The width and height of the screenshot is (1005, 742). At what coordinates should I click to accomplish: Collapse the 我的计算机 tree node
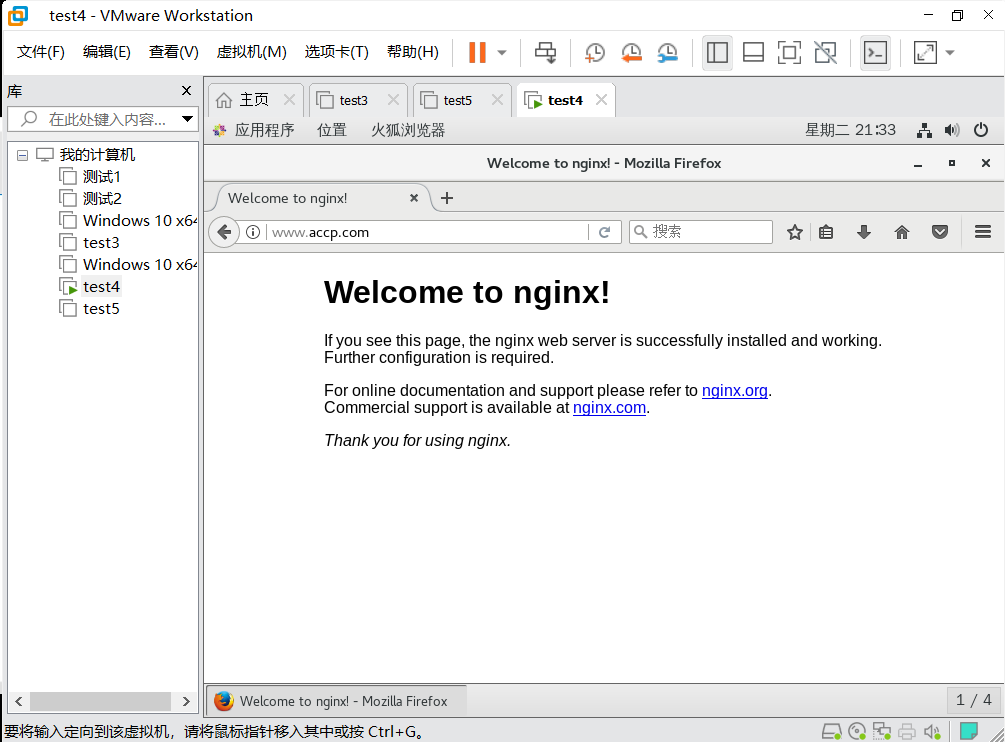tap(22, 155)
